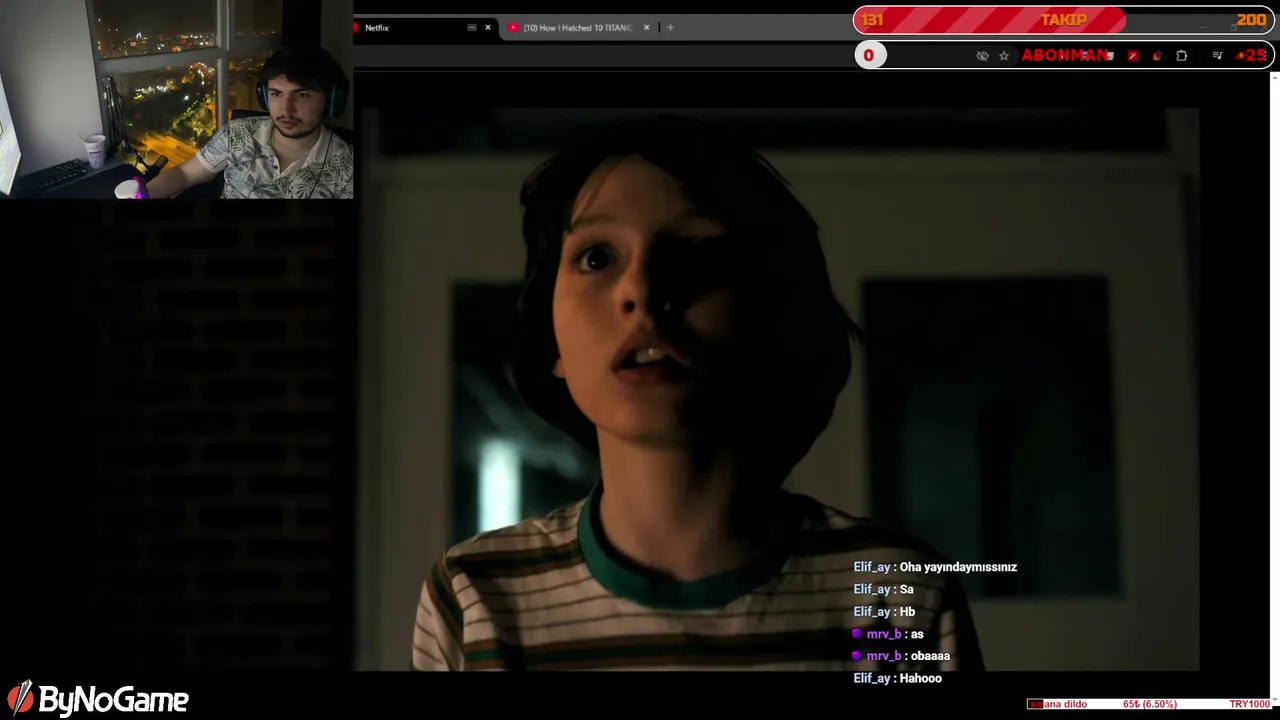Open the Extensions puzzle-piece menu
The width and height of the screenshot is (1280, 720).
[1182, 56]
